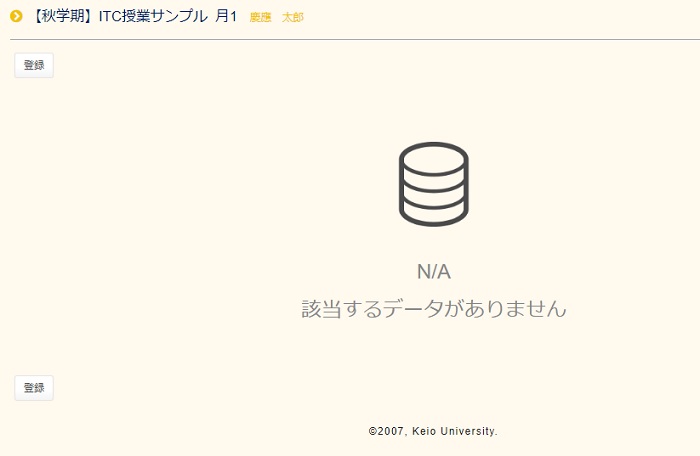Open the 慶應 surname link

click(260, 17)
